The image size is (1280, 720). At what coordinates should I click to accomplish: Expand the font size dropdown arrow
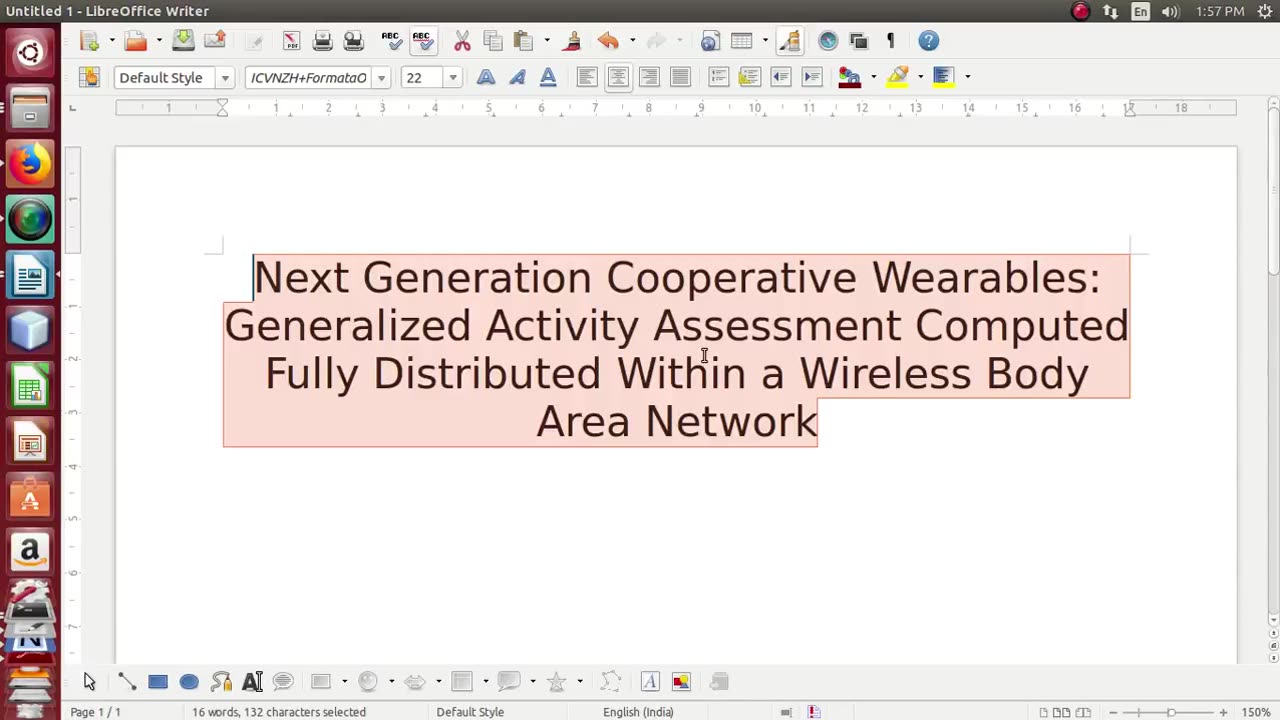tap(452, 78)
